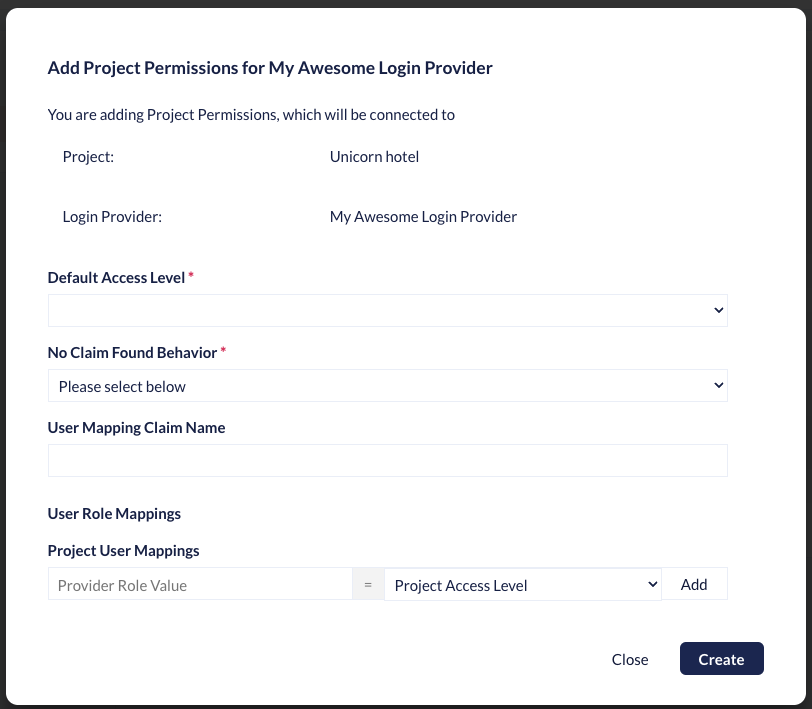Click the 'You are adding Project Permissions' description
The width and height of the screenshot is (812, 709).
[251, 114]
